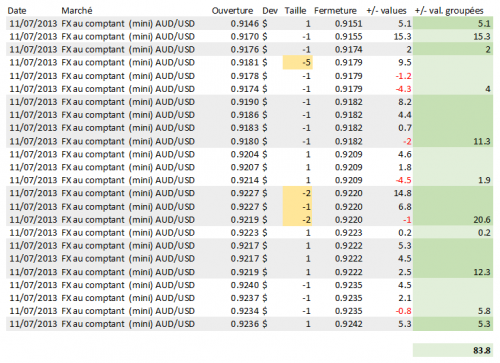Click the Ouverture column header
The image size is (500, 363).
[232, 11]
